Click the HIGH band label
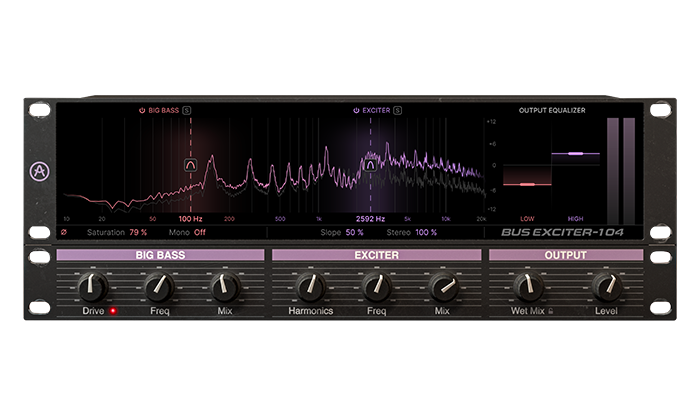This screenshot has height=400, width=700. click(x=575, y=219)
